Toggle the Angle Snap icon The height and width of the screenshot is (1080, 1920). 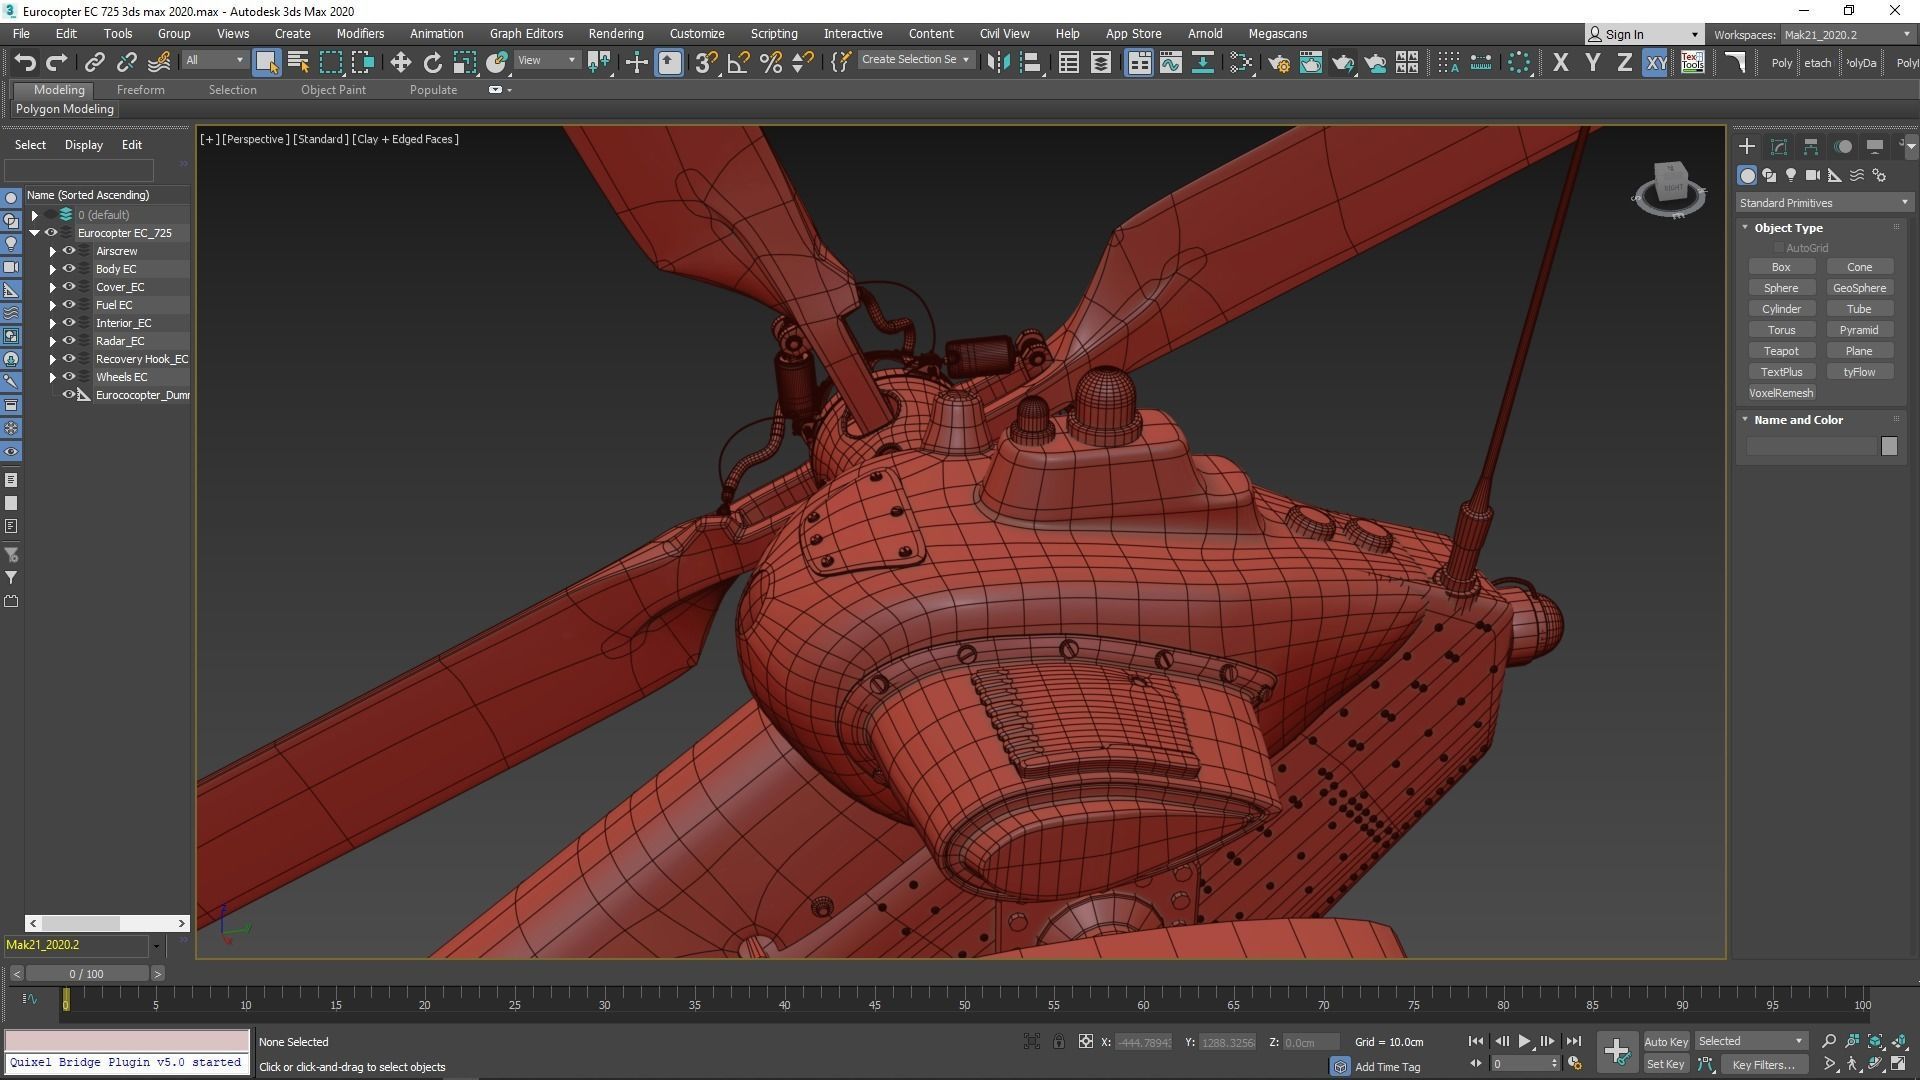click(739, 62)
